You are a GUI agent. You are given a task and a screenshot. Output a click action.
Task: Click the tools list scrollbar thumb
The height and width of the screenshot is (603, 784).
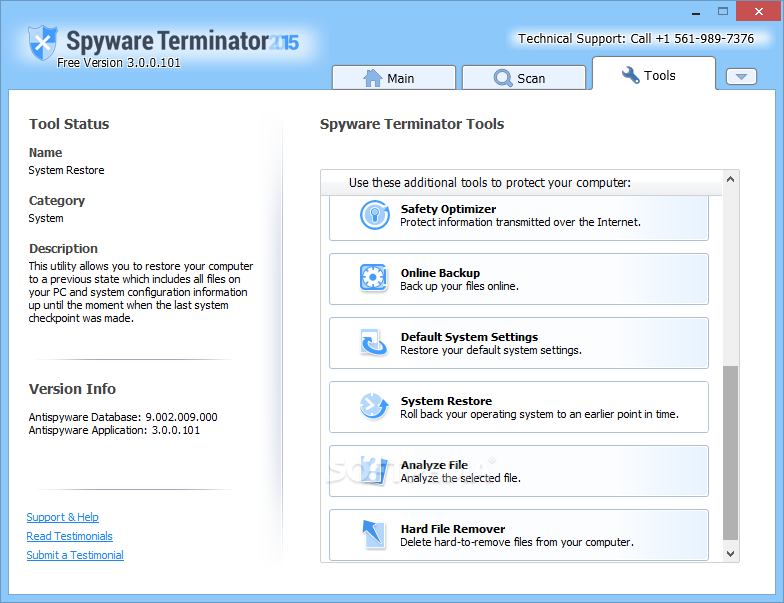730,453
